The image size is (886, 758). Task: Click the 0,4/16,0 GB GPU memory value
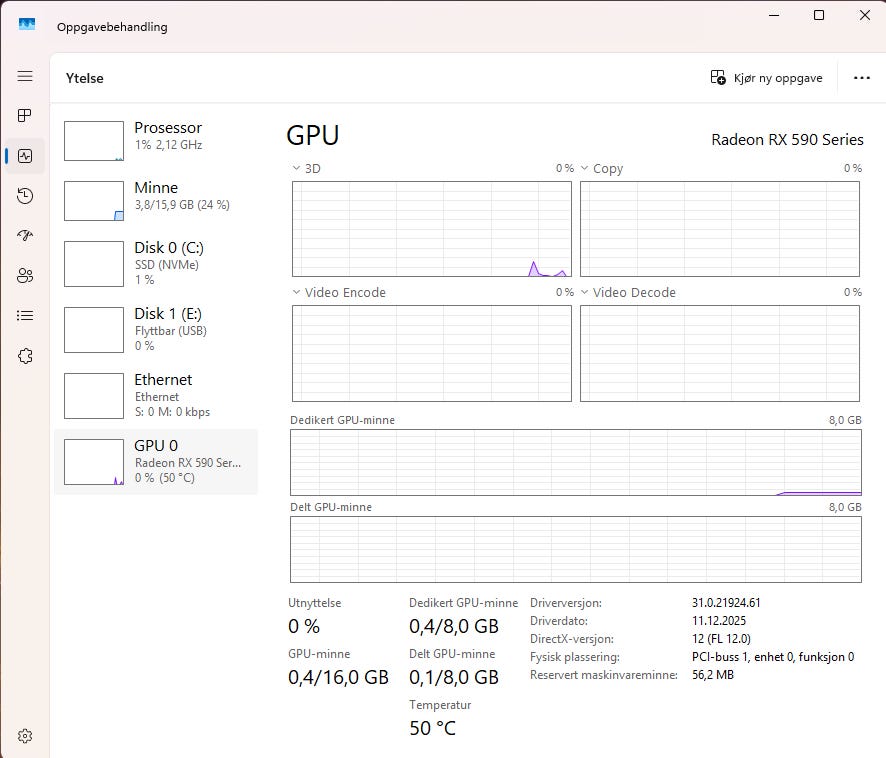[338, 677]
